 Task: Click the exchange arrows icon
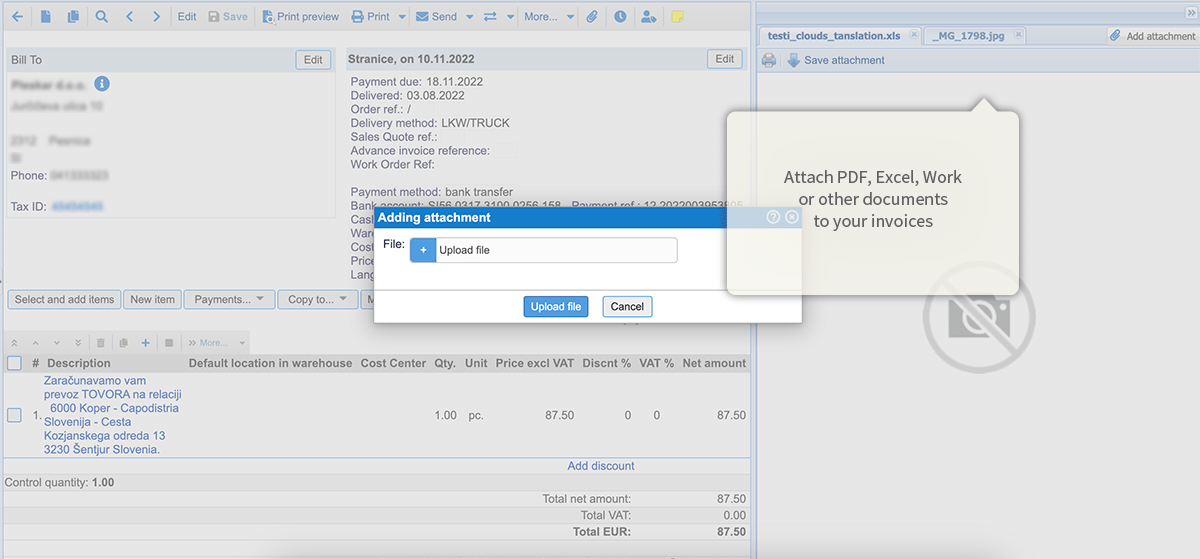click(x=490, y=17)
